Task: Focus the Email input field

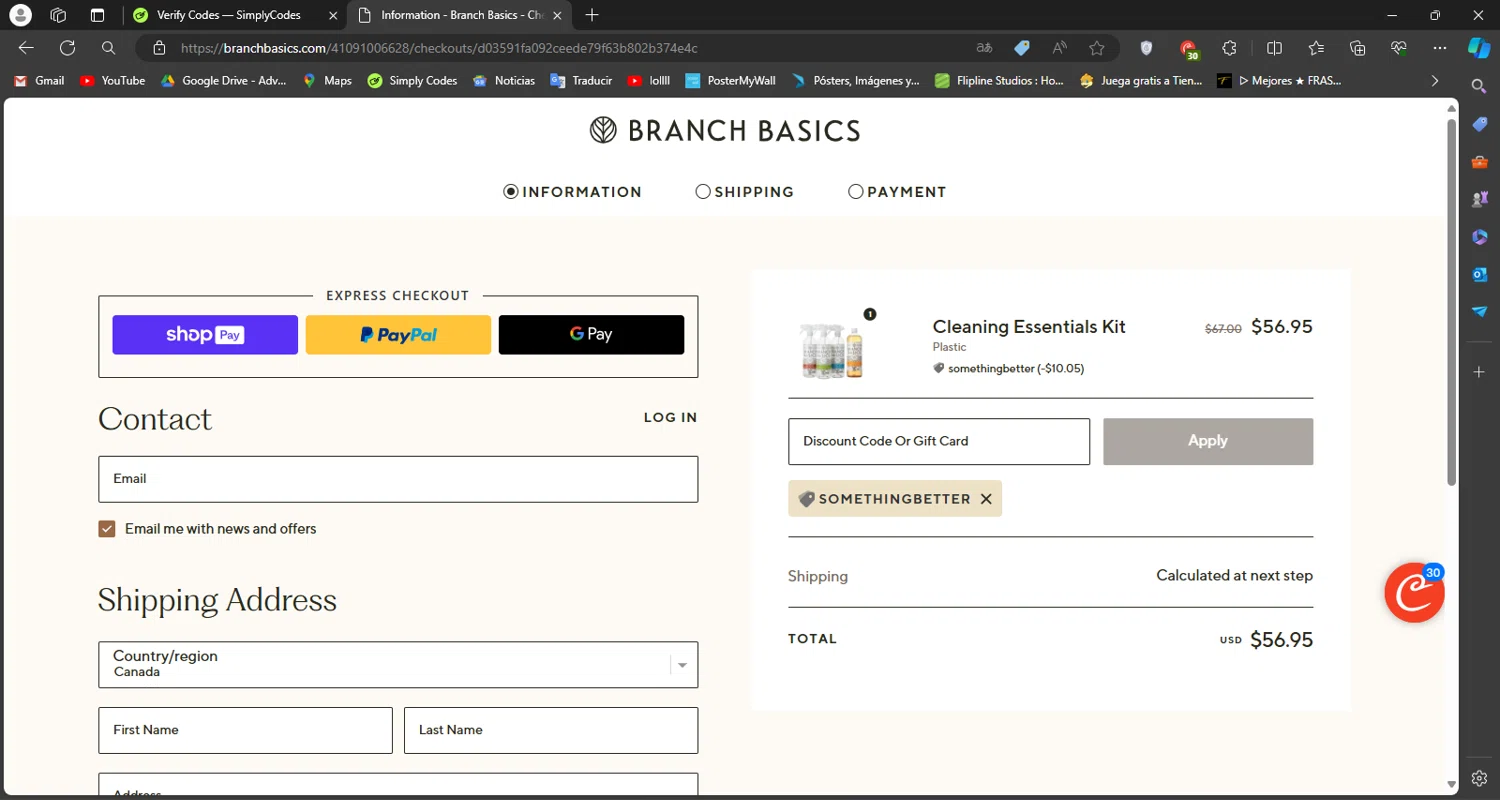Action: [398, 479]
